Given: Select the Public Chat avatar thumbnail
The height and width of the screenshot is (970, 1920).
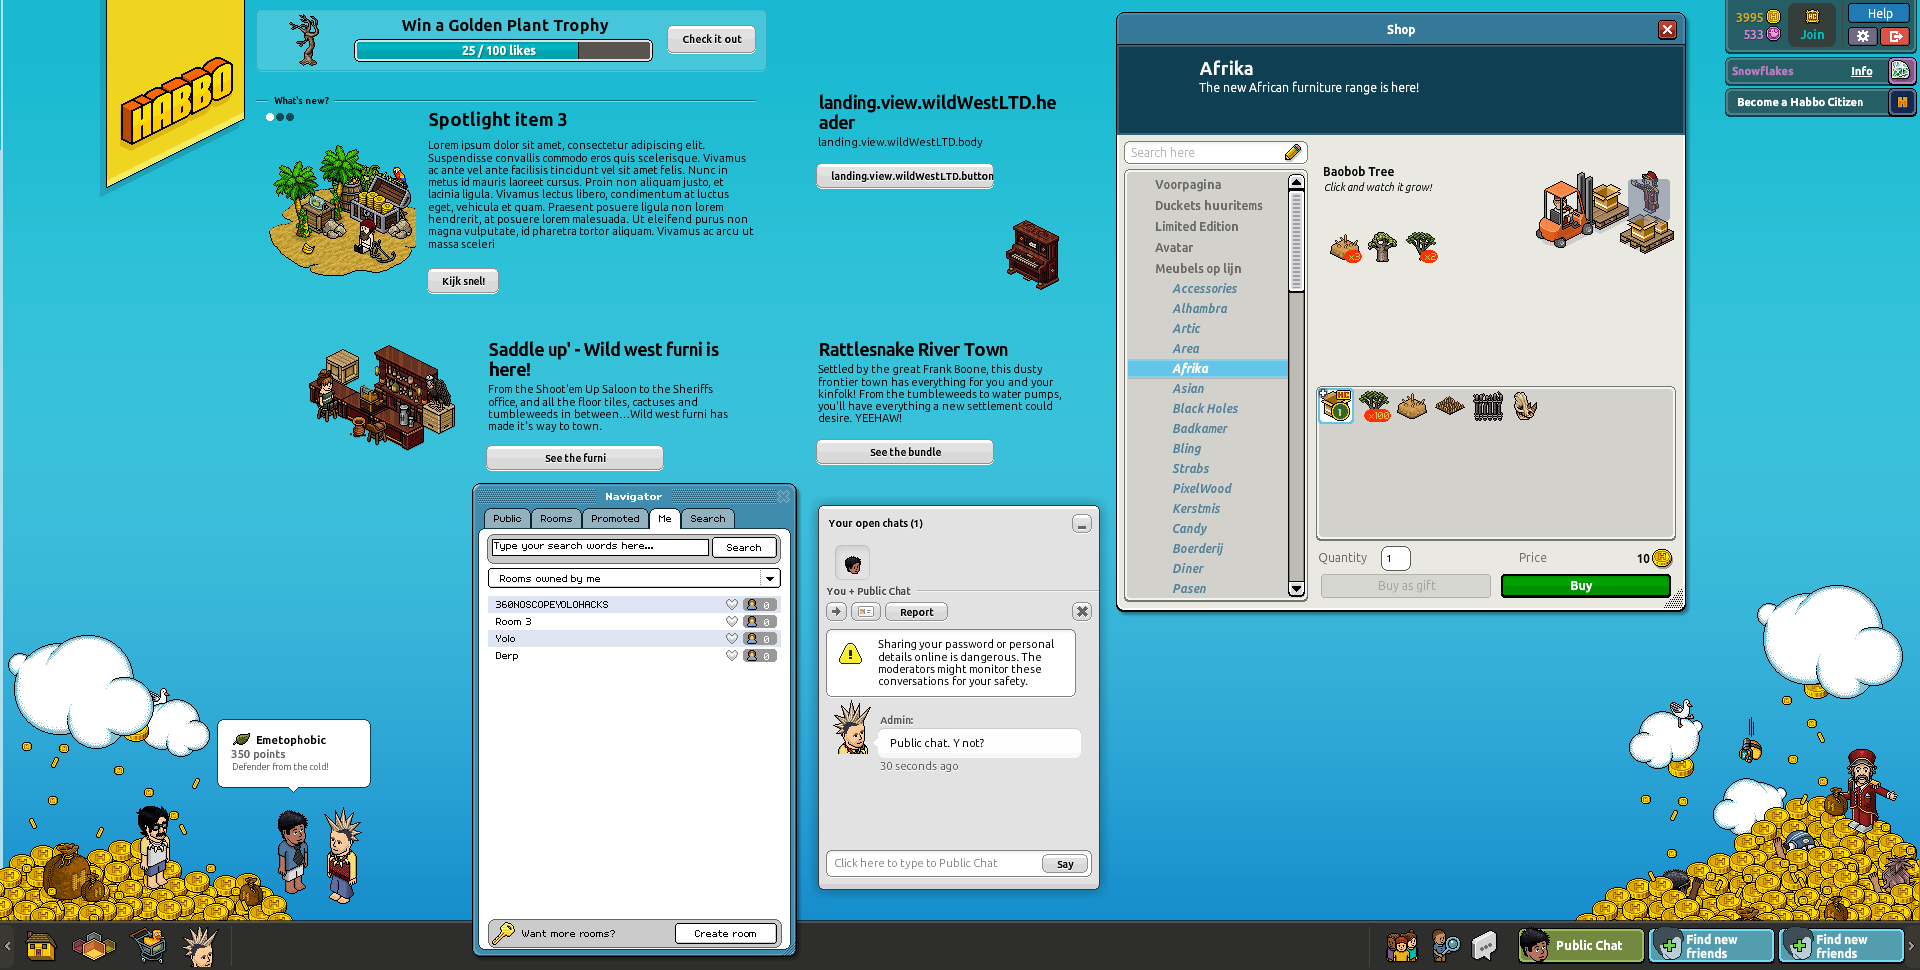Looking at the screenshot, I should 852,562.
